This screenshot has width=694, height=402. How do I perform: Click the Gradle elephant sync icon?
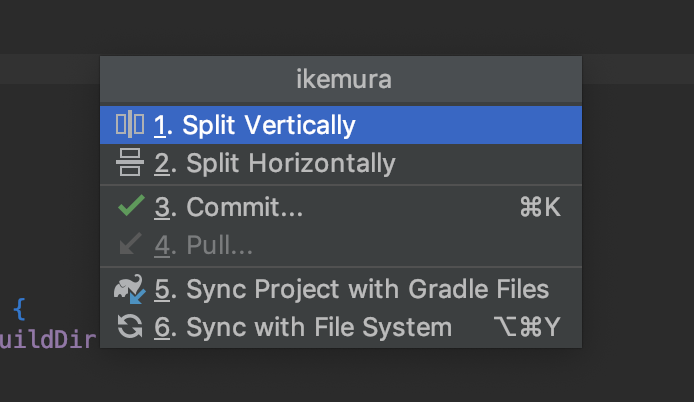tap(129, 289)
